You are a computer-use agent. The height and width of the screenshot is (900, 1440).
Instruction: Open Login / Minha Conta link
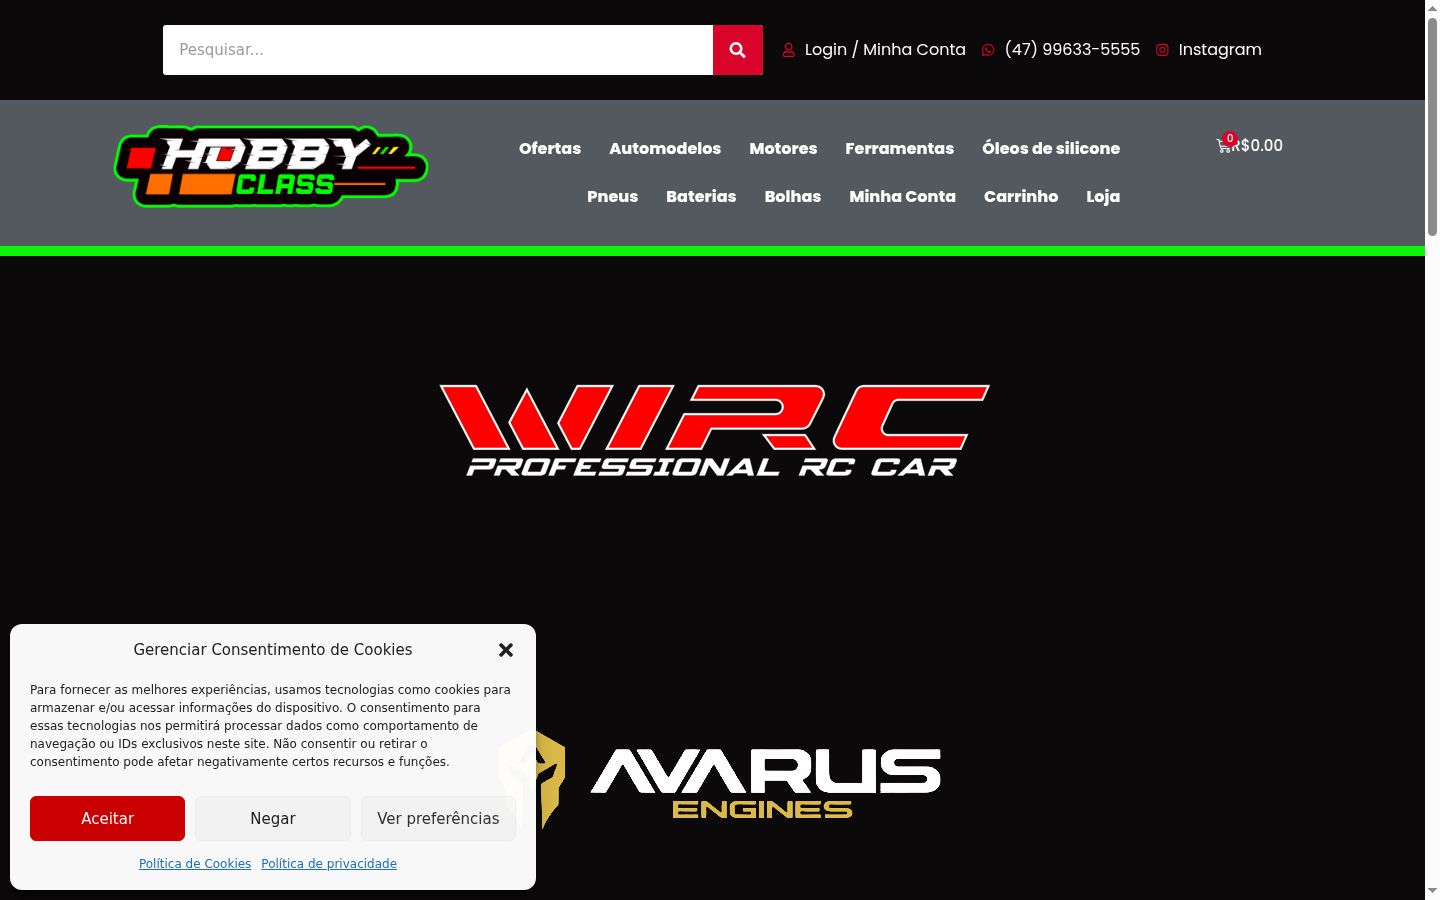point(885,50)
